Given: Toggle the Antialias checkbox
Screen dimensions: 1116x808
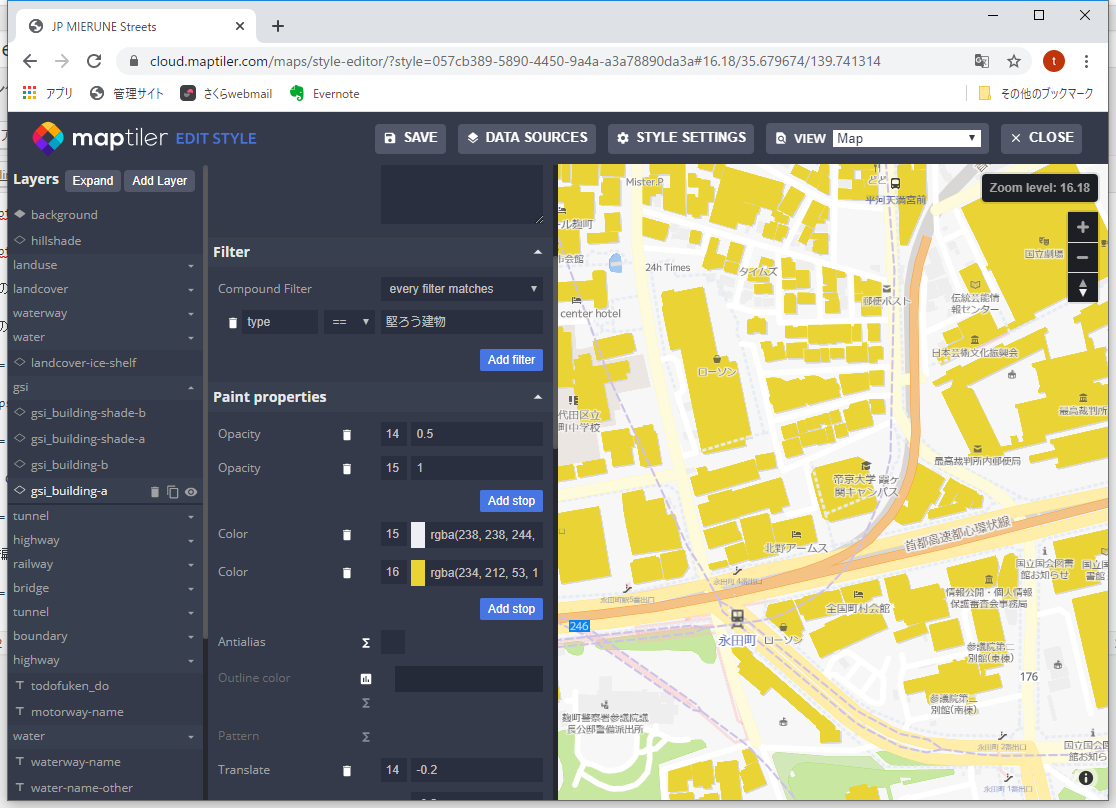Looking at the screenshot, I should [393, 642].
